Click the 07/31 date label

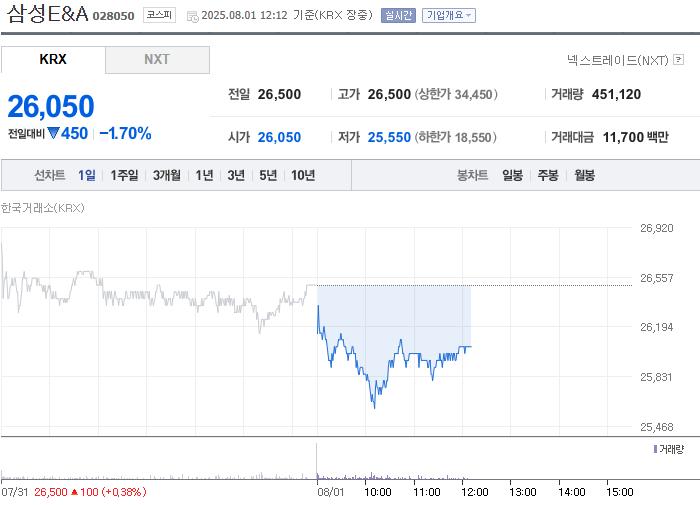[14, 492]
